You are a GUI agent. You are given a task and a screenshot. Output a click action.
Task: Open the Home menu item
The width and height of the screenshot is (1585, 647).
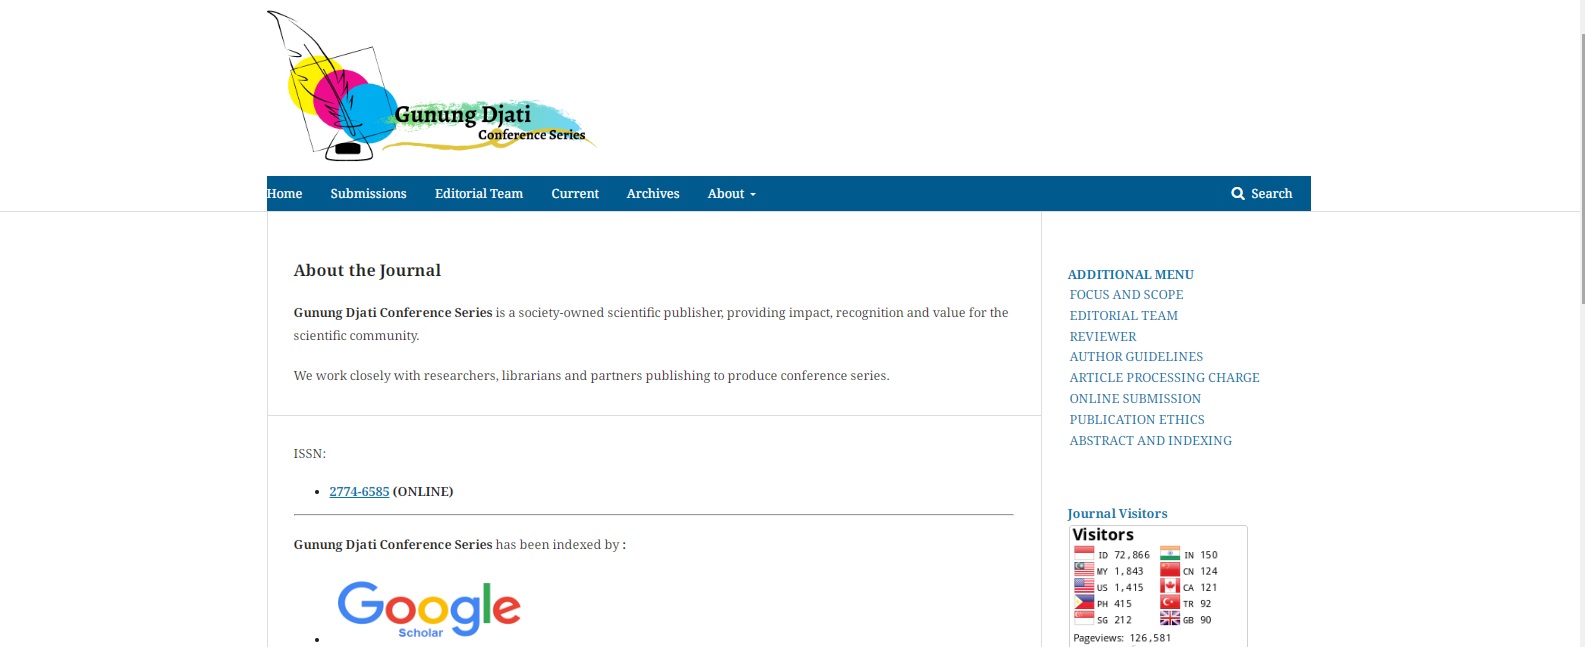tap(285, 194)
